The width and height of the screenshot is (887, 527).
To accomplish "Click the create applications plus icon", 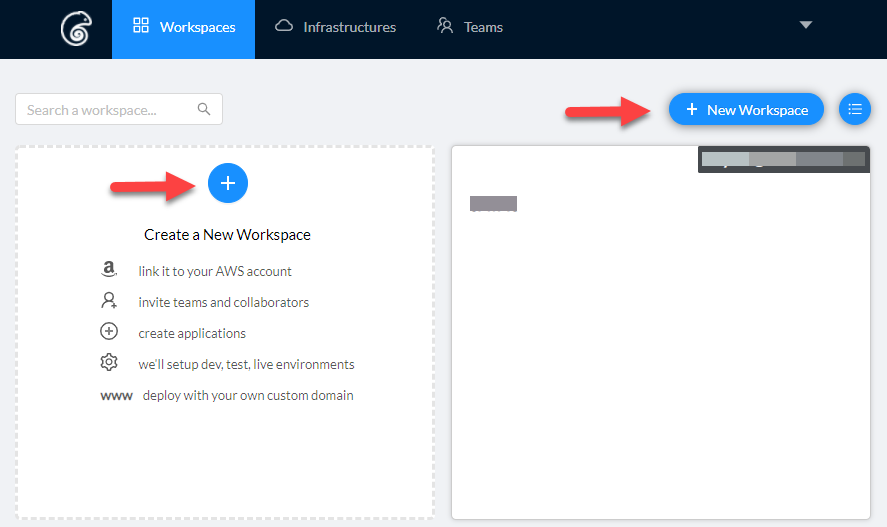I will click(110, 332).
